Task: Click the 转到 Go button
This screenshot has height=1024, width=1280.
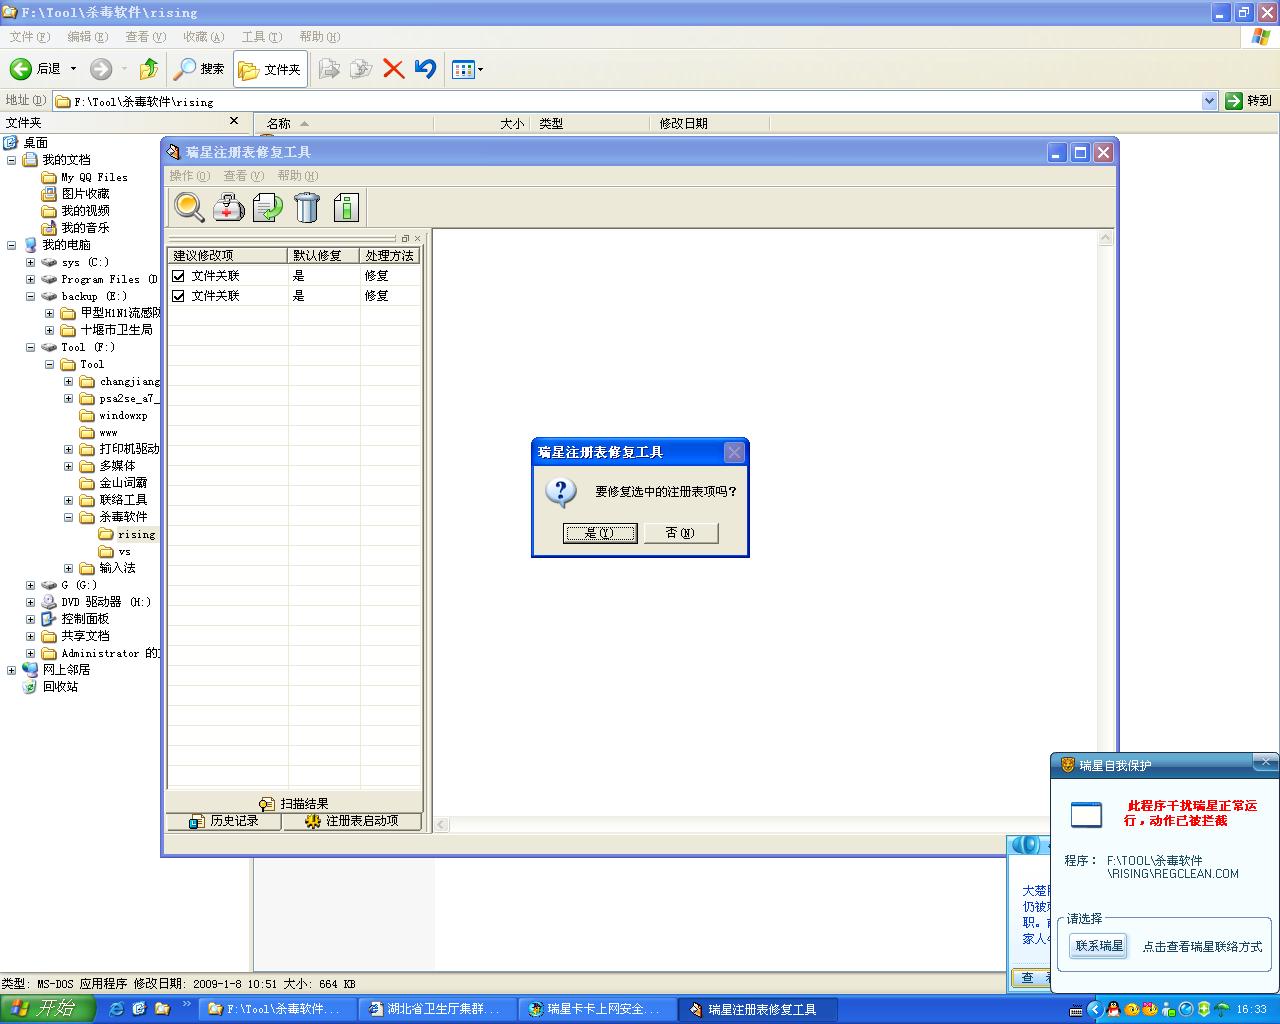Action: pyautogui.click(x=1249, y=101)
